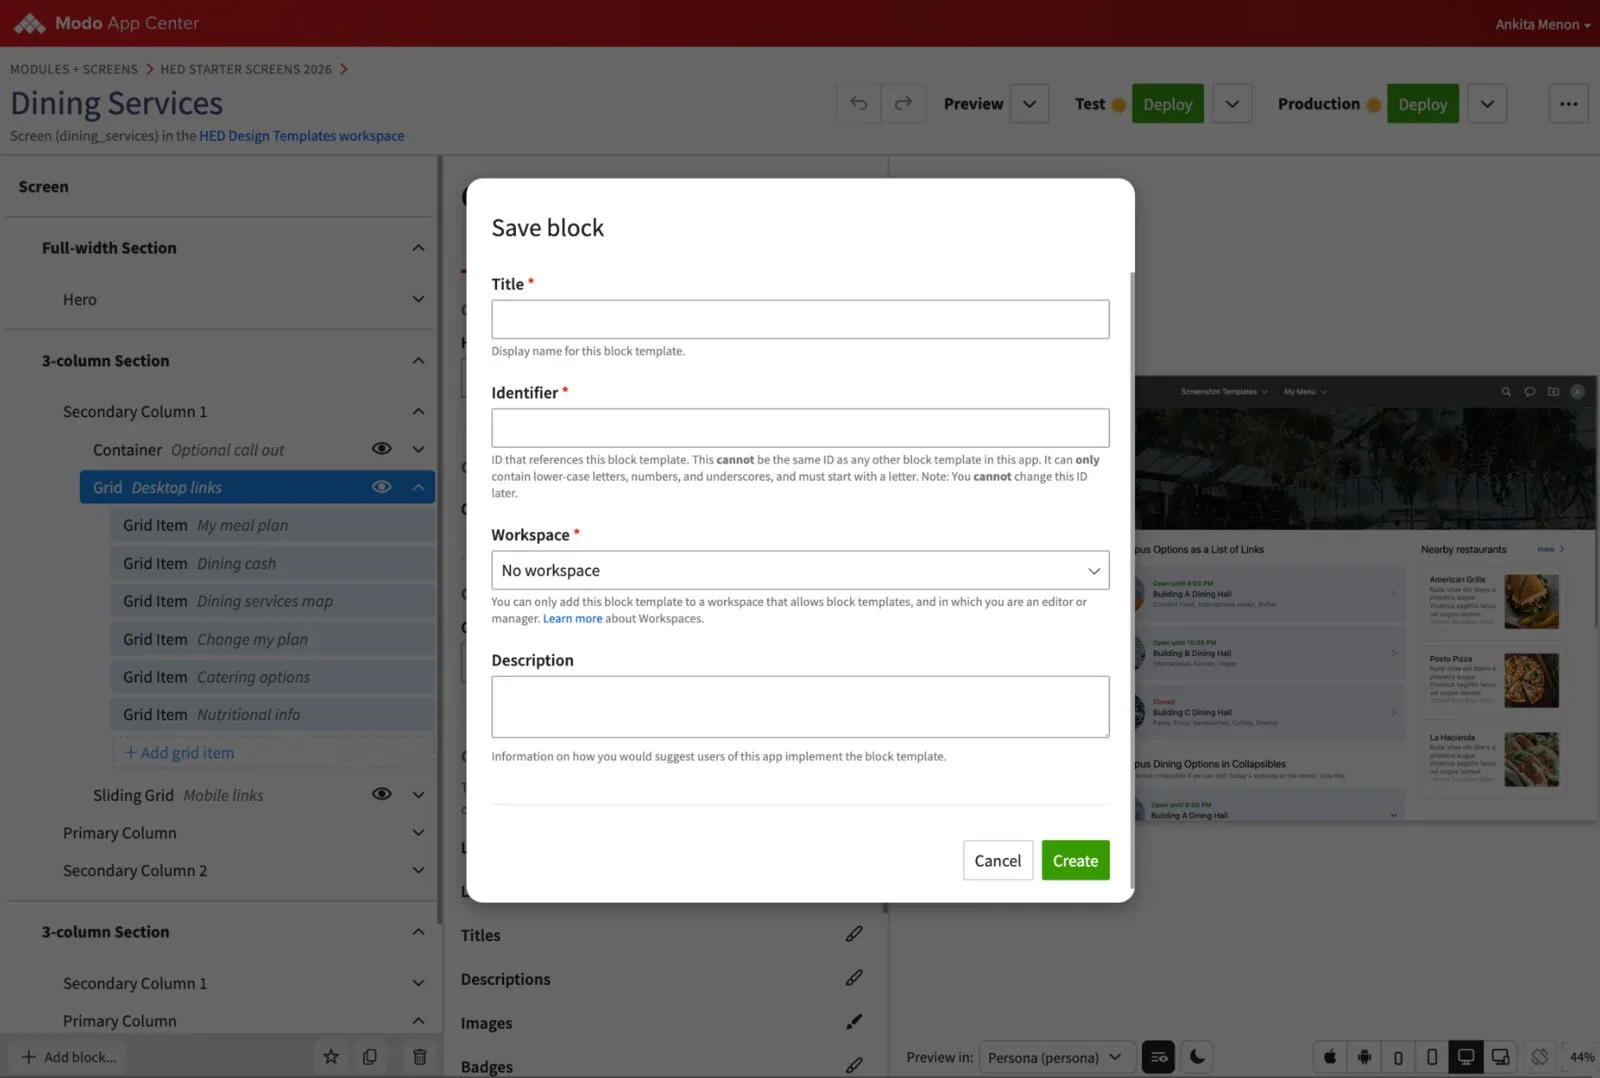1600x1078 pixels.
Task: Open the three-dots more options menu
Action: tap(1568, 104)
